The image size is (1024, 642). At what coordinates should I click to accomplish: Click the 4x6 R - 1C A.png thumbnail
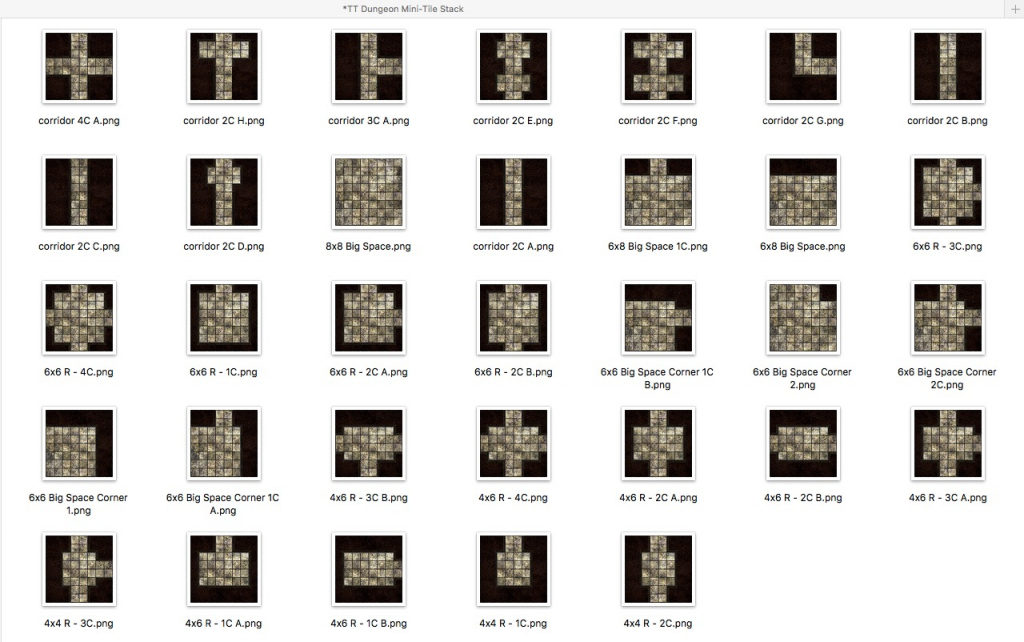coord(223,569)
